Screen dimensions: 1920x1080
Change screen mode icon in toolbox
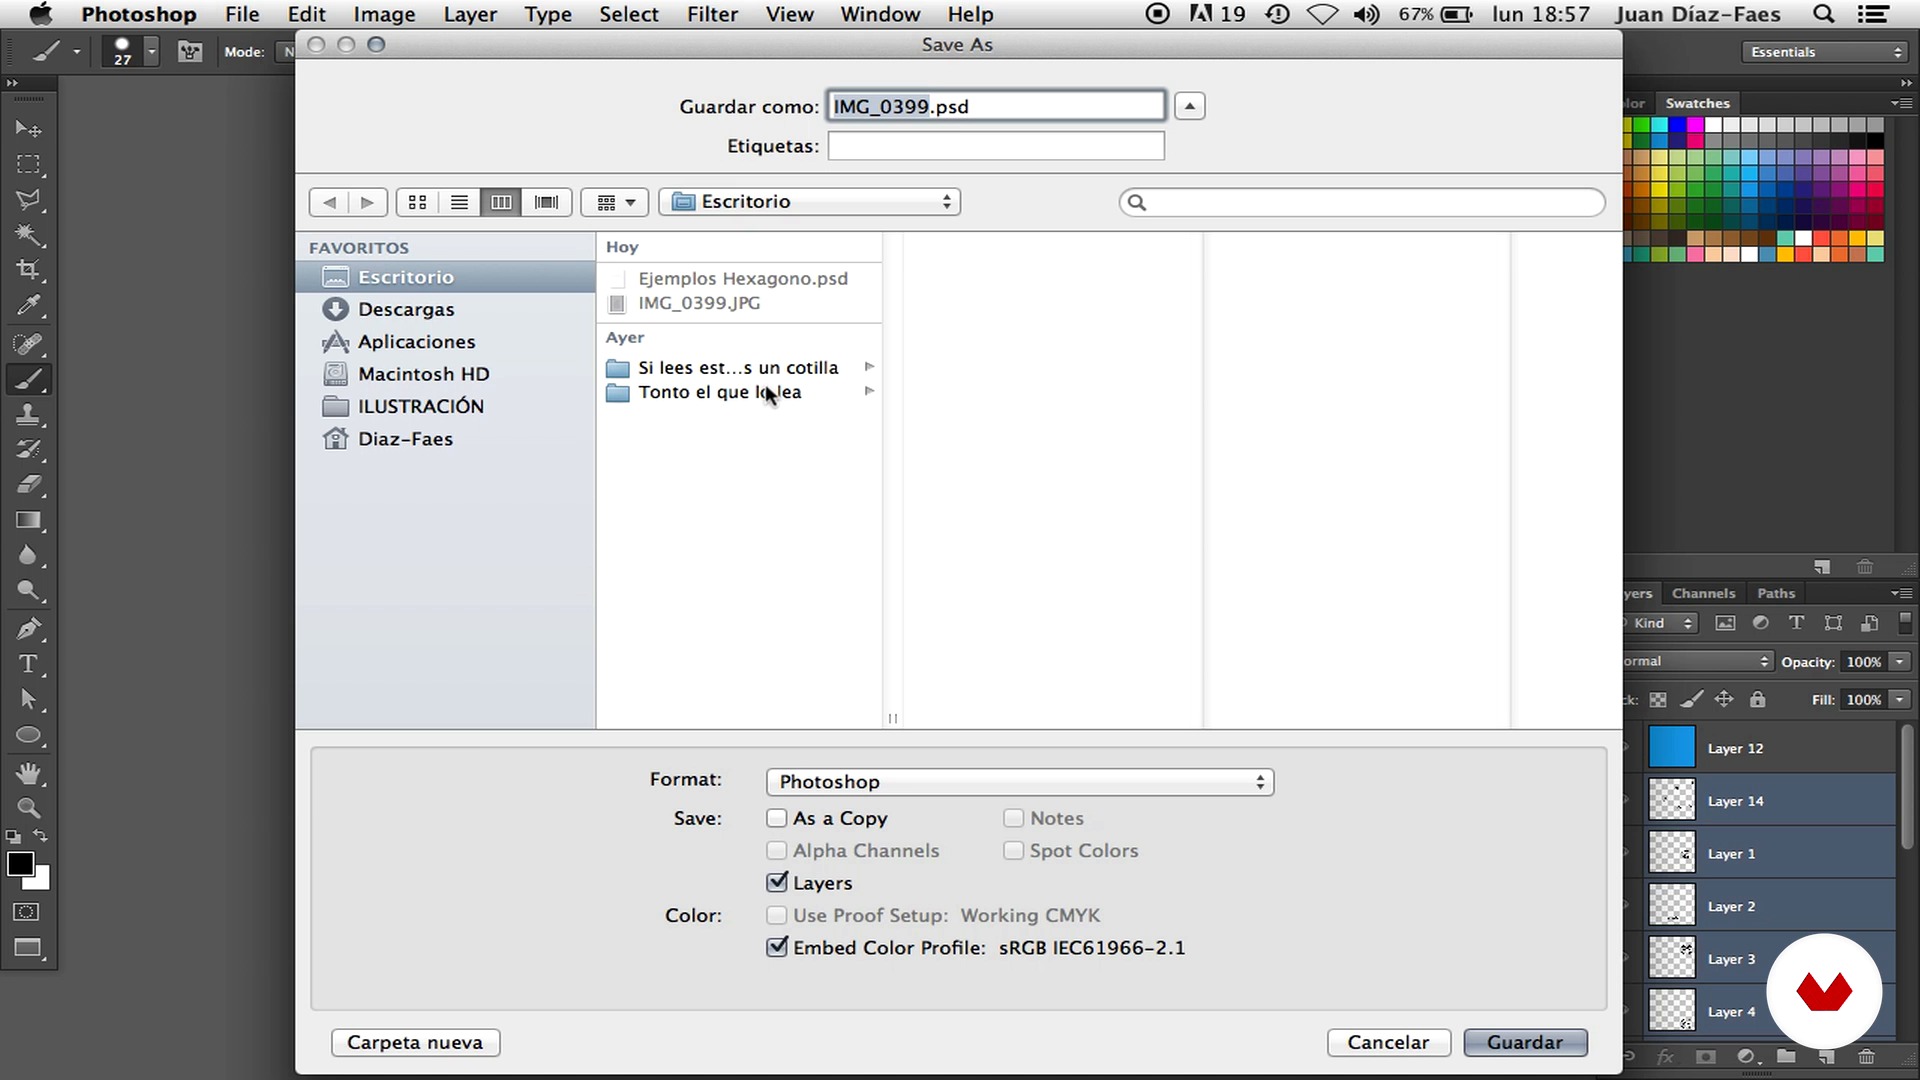coord(27,948)
